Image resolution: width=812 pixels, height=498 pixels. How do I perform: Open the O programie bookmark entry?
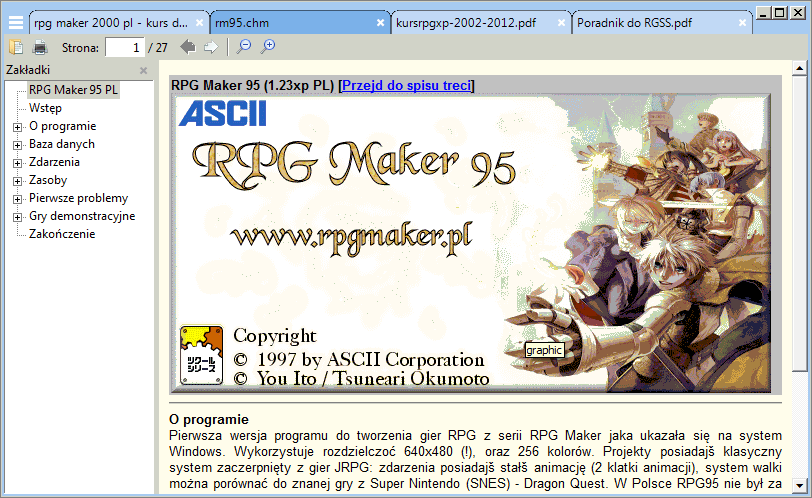coord(63,126)
